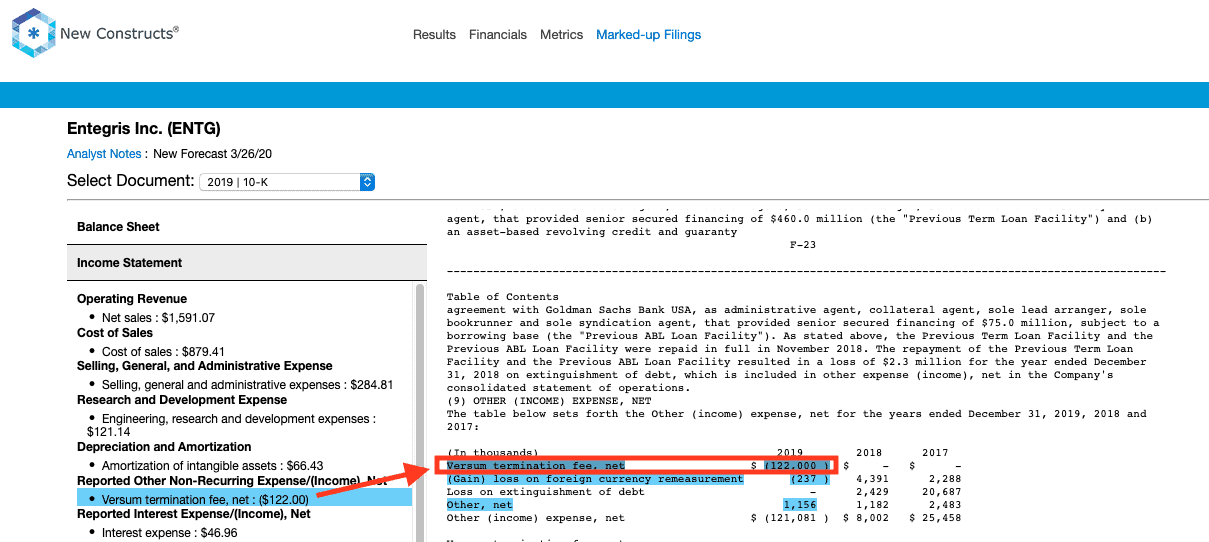Select highlighted Versum termination fee, net item
1209x542 pixels.
[244, 499]
